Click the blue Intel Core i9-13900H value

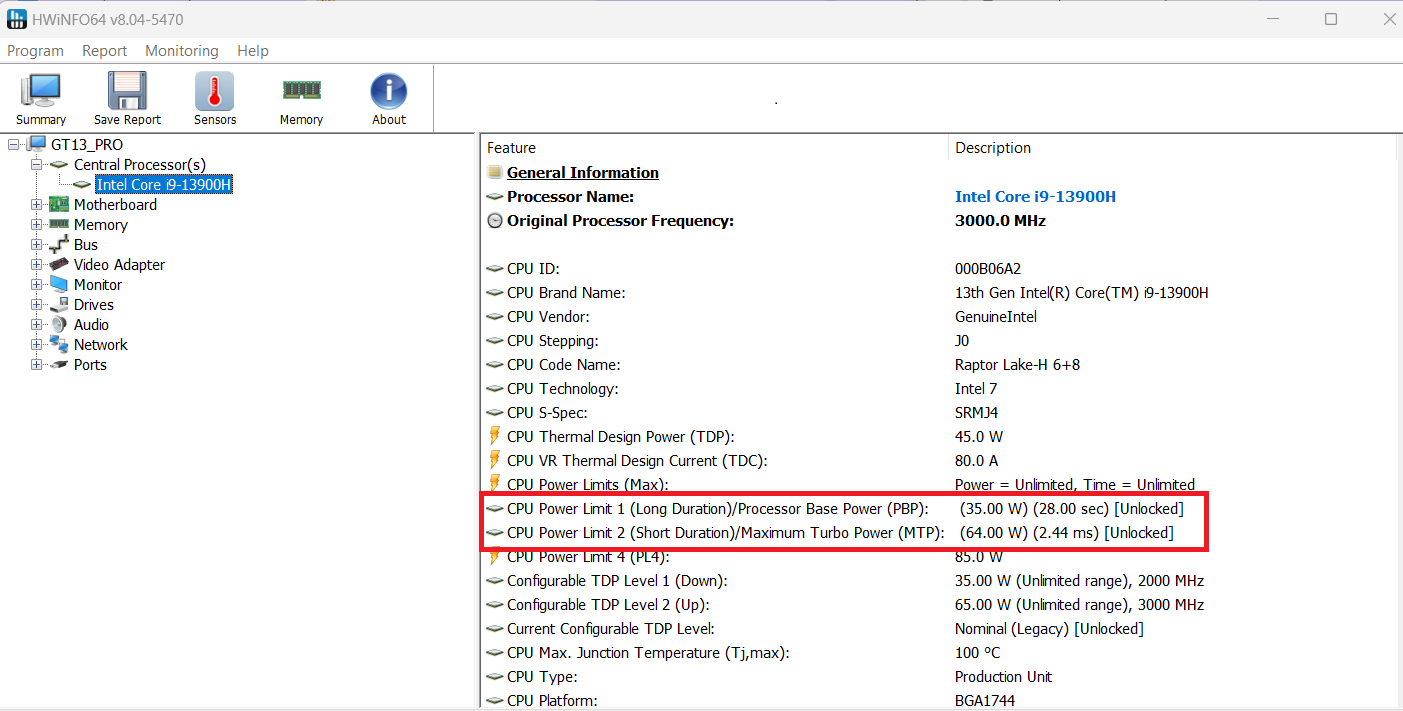coord(1035,196)
